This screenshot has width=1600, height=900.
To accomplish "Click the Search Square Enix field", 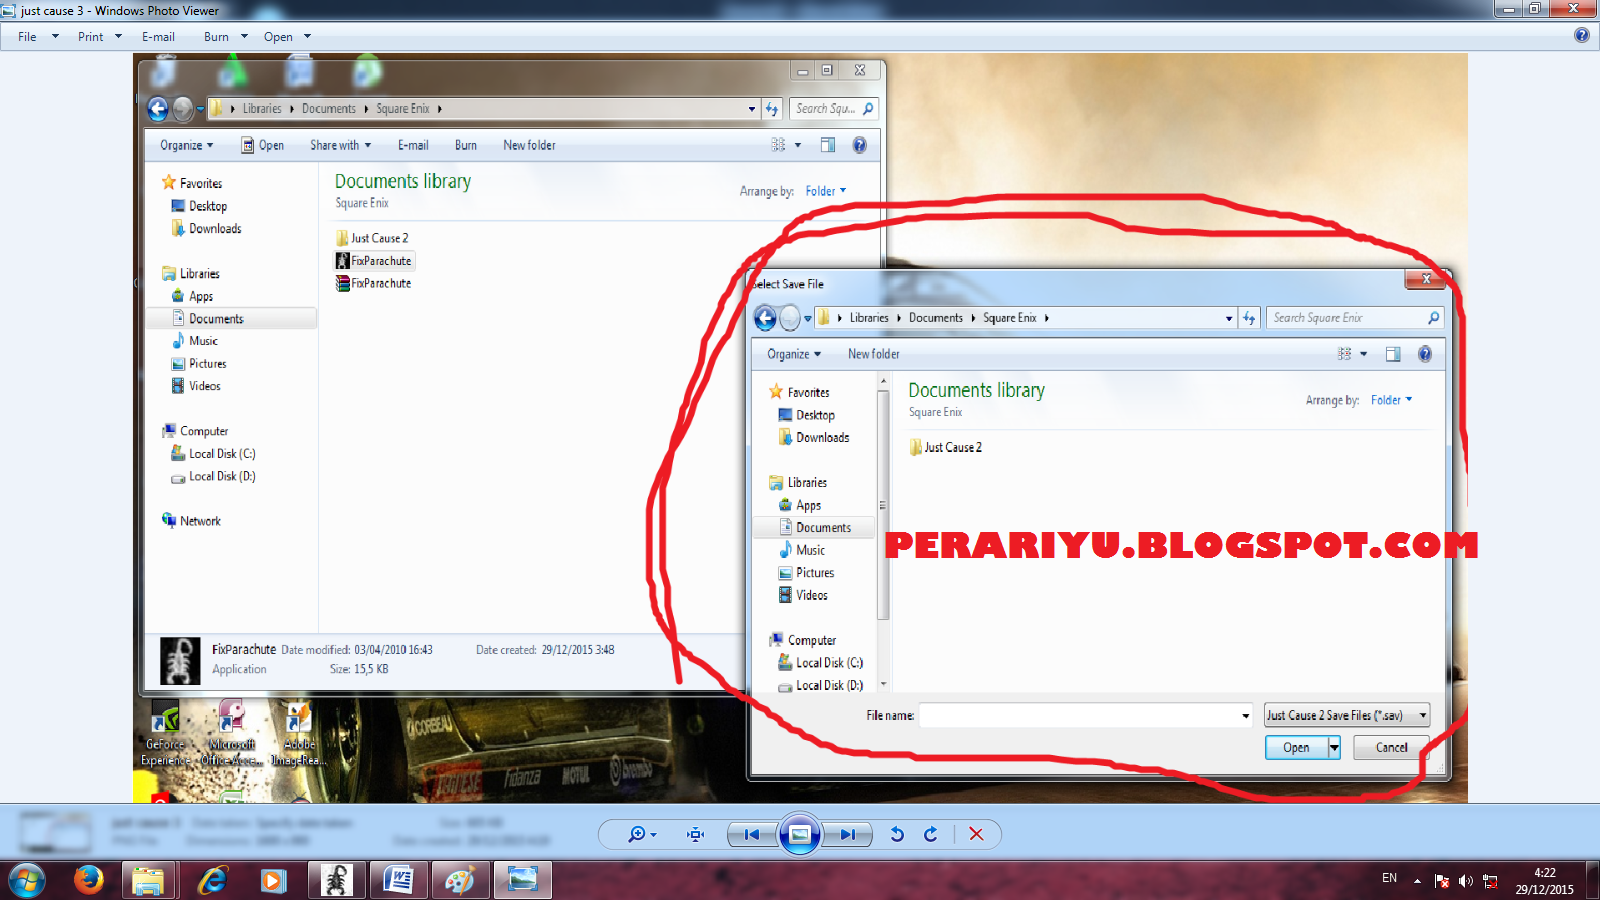I will pos(1355,318).
